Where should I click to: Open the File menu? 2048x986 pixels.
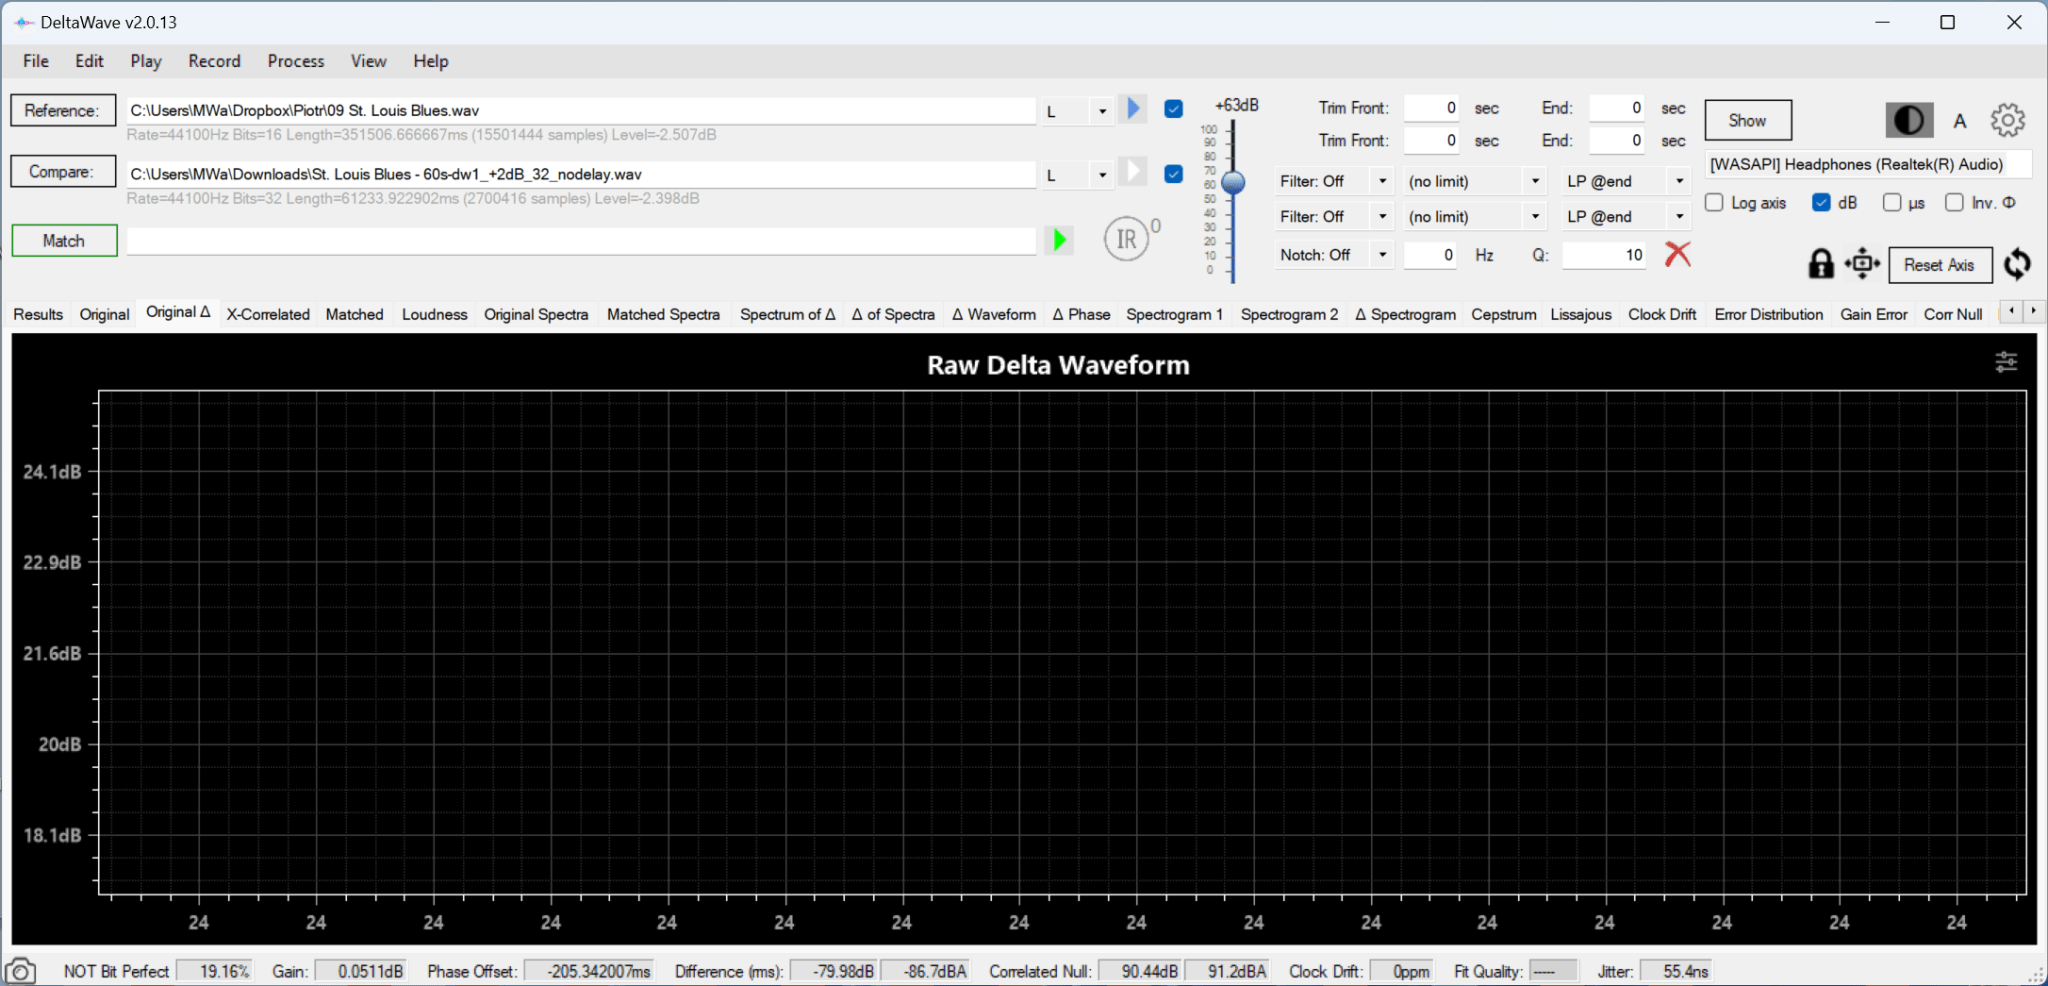(36, 61)
